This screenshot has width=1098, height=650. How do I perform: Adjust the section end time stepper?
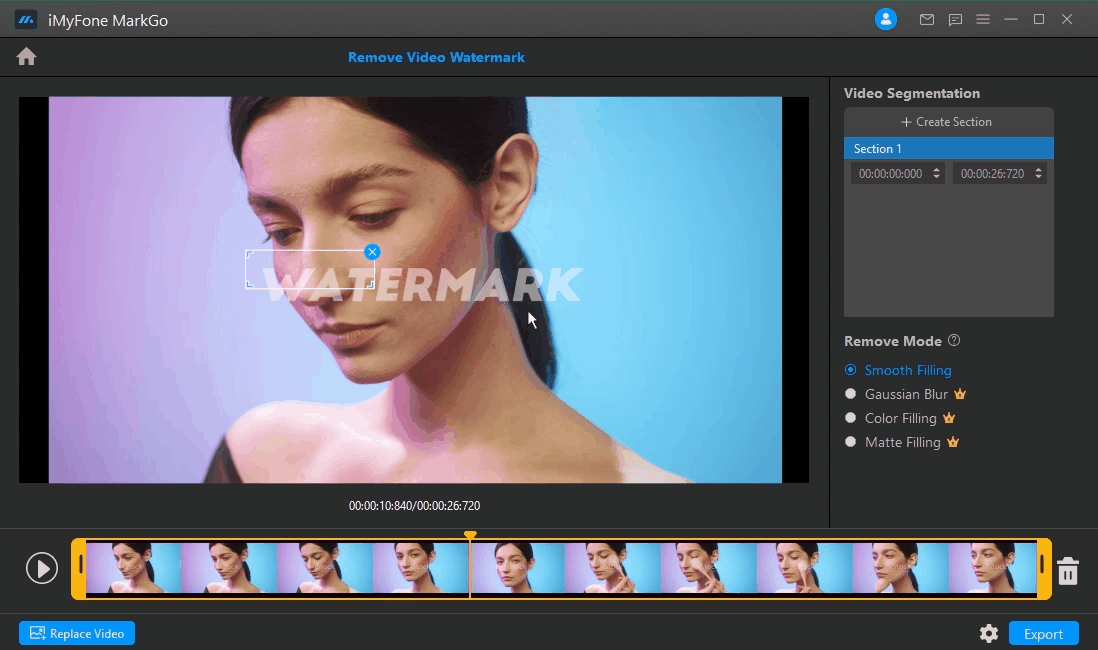coord(1038,174)
